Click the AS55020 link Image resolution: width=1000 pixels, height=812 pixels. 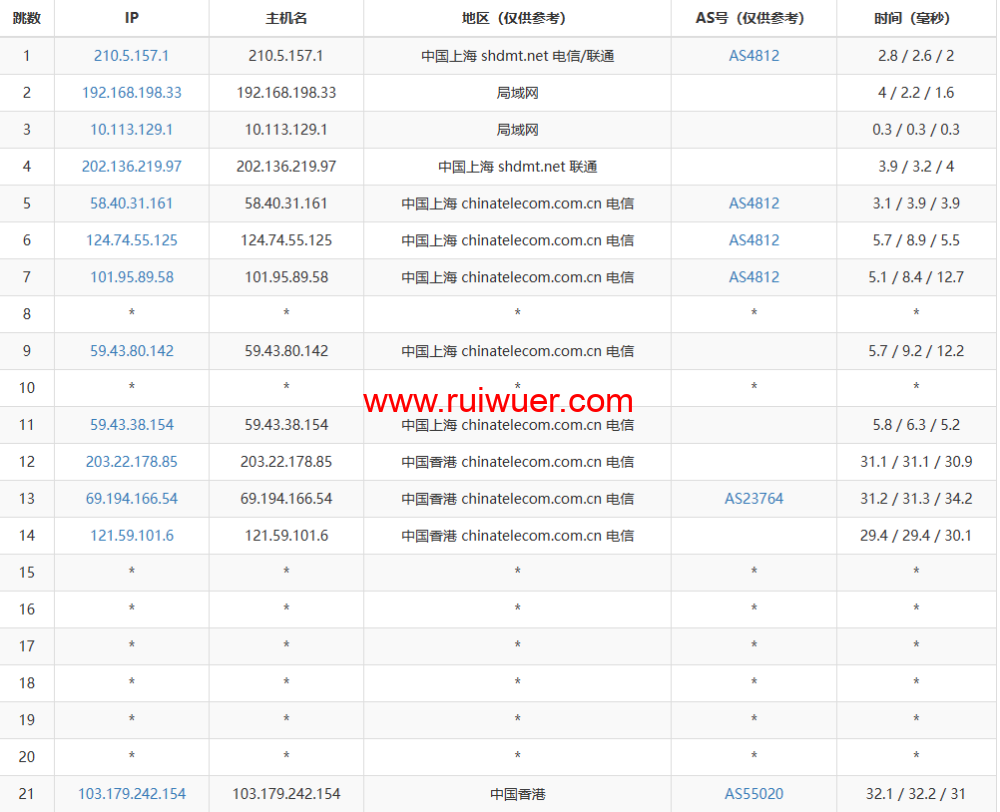(754, 794)
